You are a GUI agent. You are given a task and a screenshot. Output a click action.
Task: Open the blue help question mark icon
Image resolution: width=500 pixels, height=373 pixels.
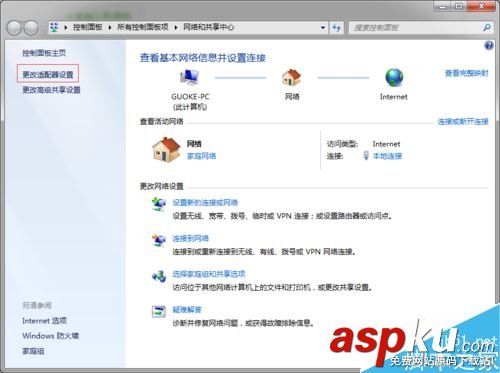489,46
